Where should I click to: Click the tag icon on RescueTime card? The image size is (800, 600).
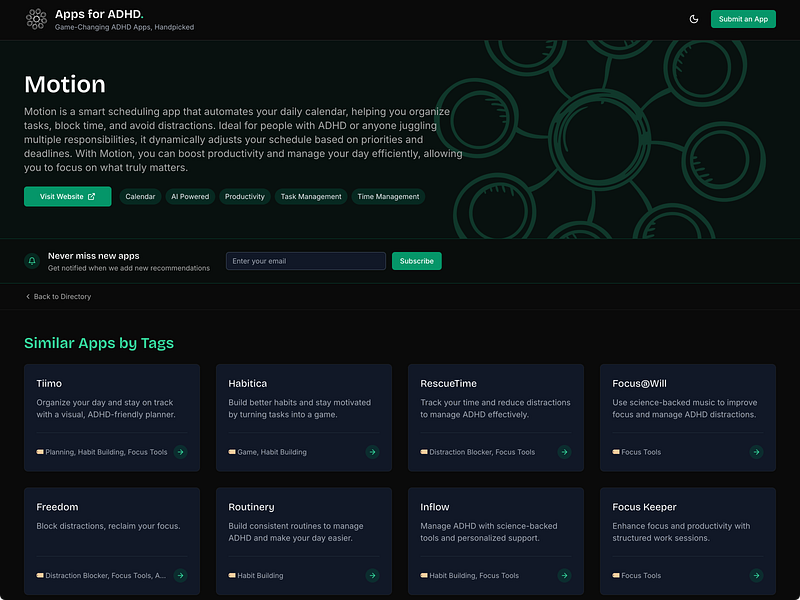pos(424,452)
